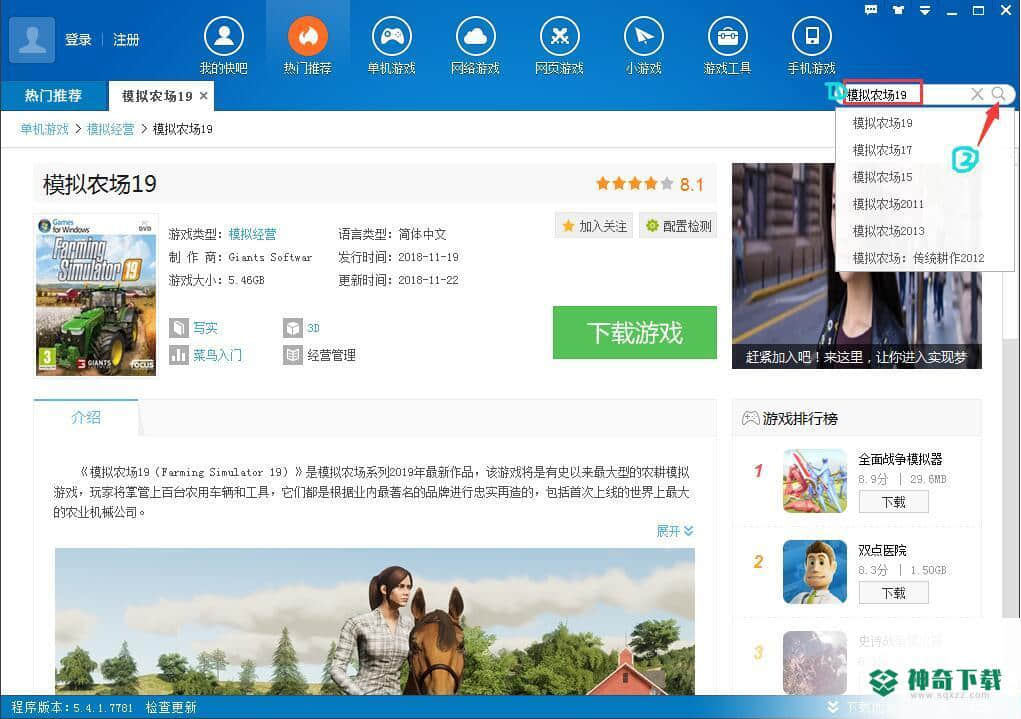
Task: Select the 热门推荐 flame icon
Action: point(307,36)
